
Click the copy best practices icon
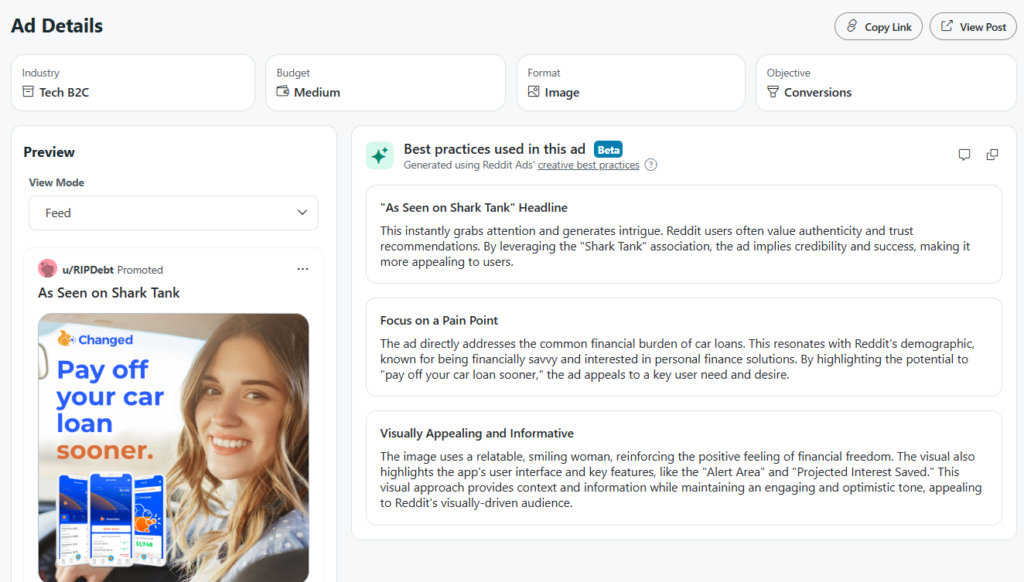pos(992,155)
